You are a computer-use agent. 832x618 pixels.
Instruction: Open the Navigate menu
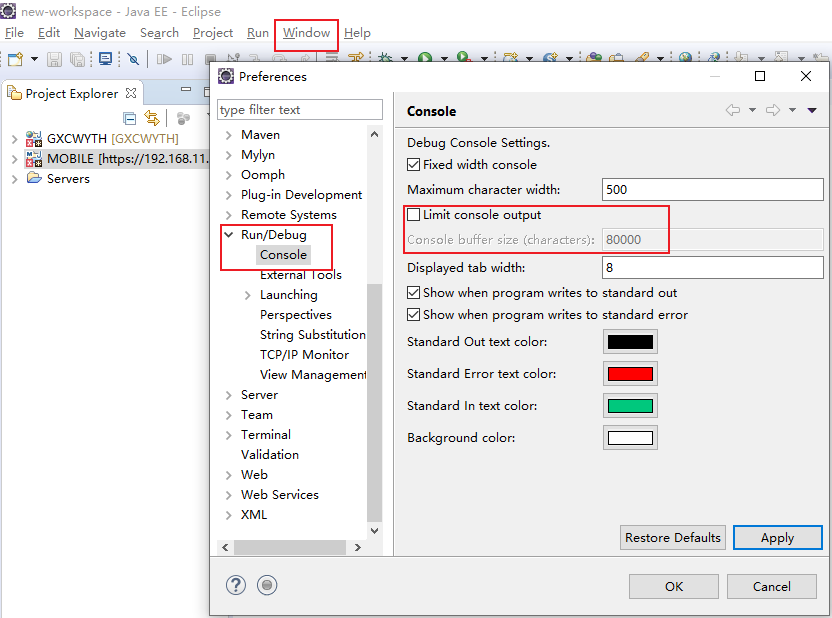point(100,33)
